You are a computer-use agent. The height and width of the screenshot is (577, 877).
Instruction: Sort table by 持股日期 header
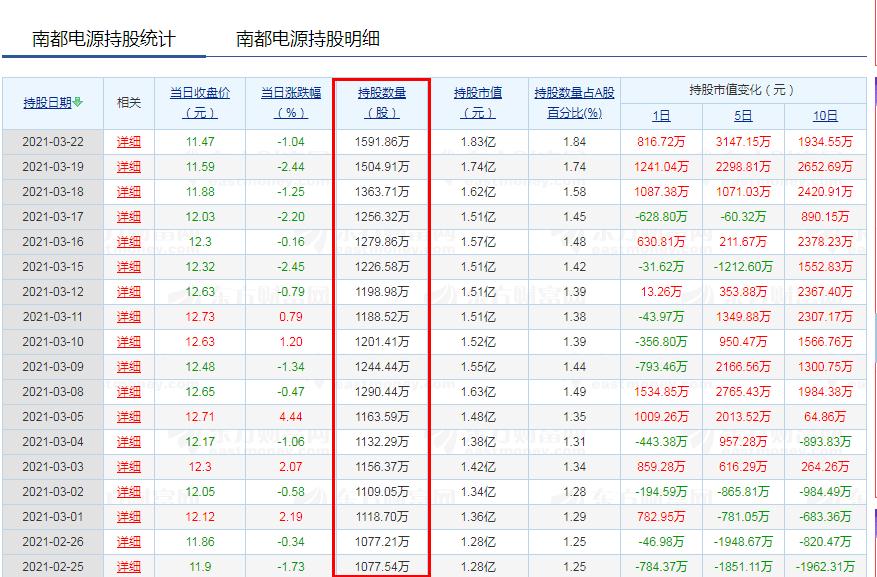(x=48, y=103)
